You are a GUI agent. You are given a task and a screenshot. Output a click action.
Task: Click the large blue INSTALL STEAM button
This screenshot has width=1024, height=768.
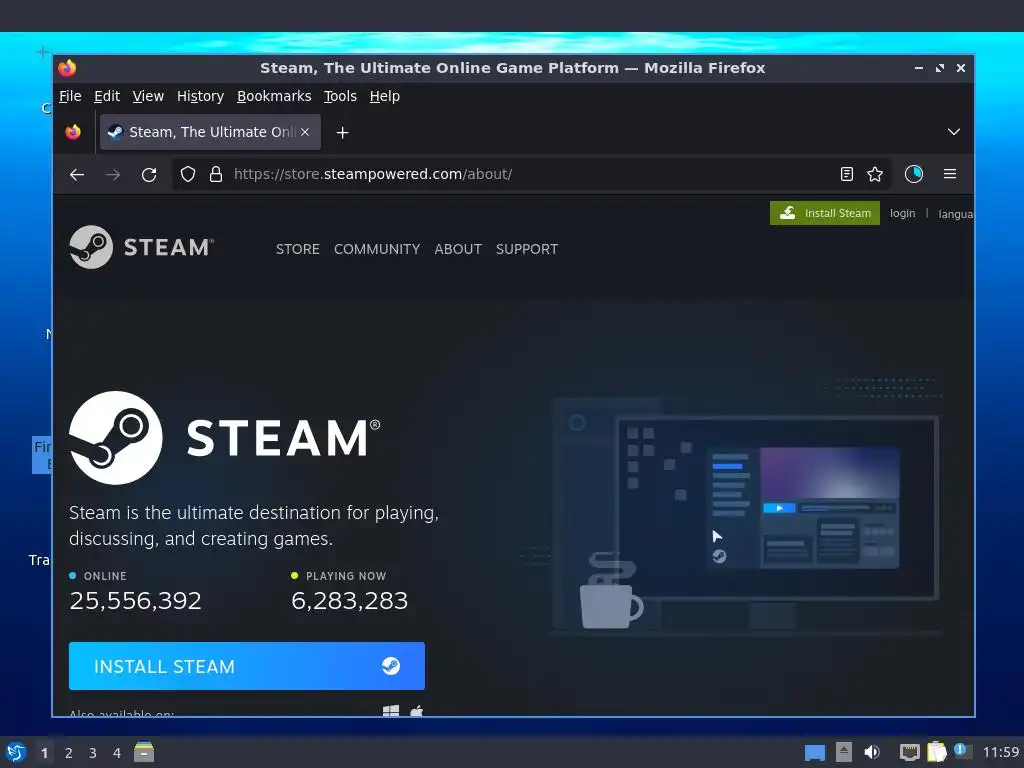point(247,666)
